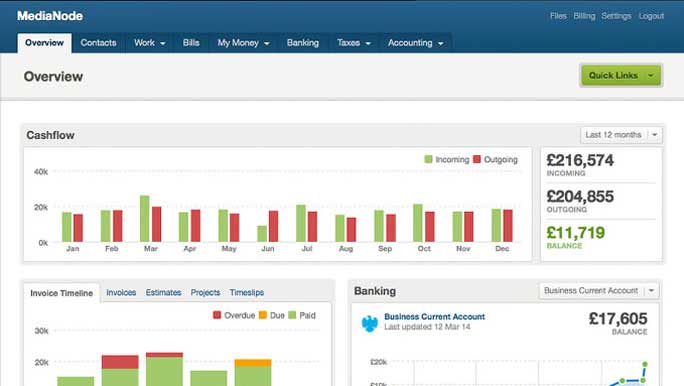Click the Logout link
This screenshot has width=684, height=386.
pos(651,16)
